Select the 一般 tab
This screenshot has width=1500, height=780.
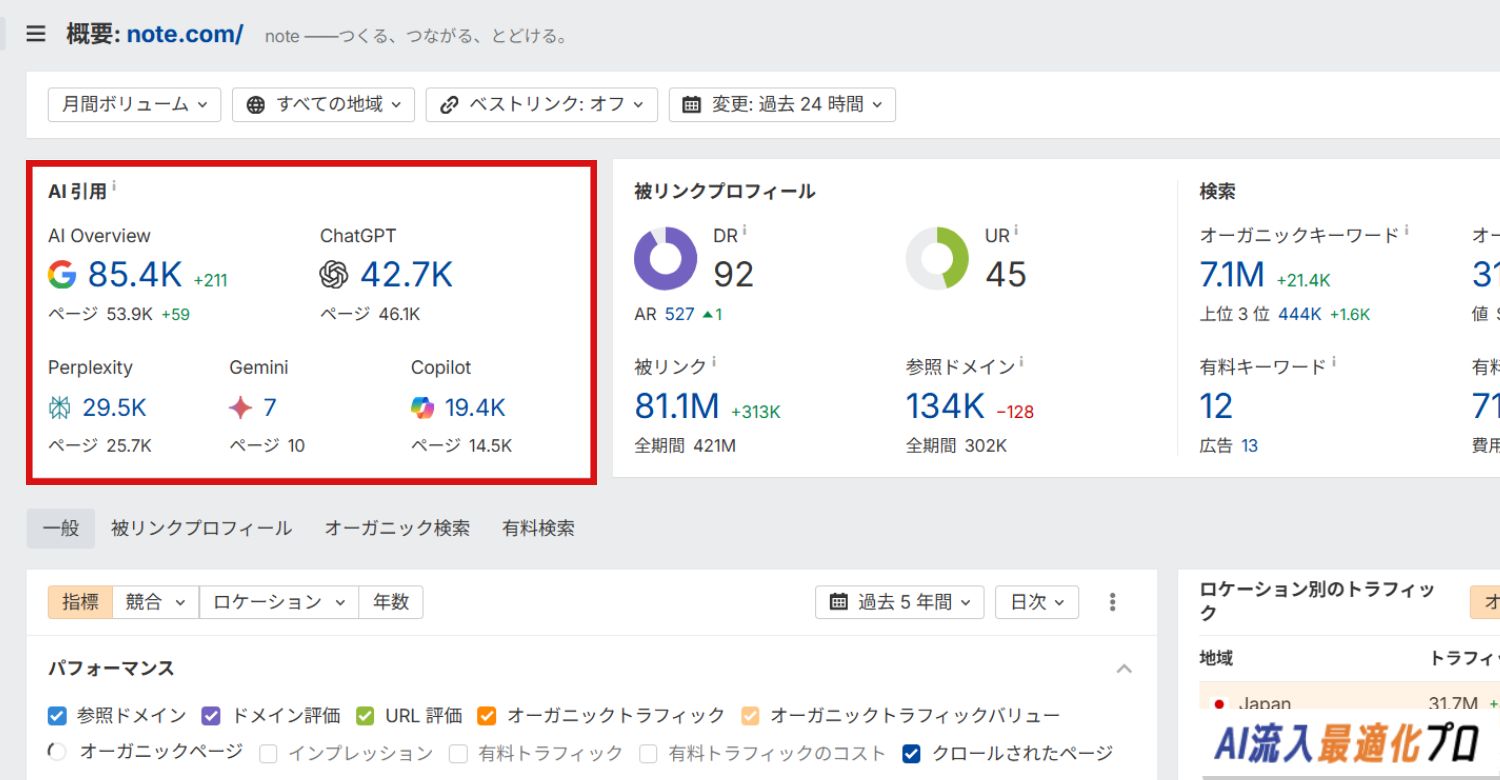(61, 528)
